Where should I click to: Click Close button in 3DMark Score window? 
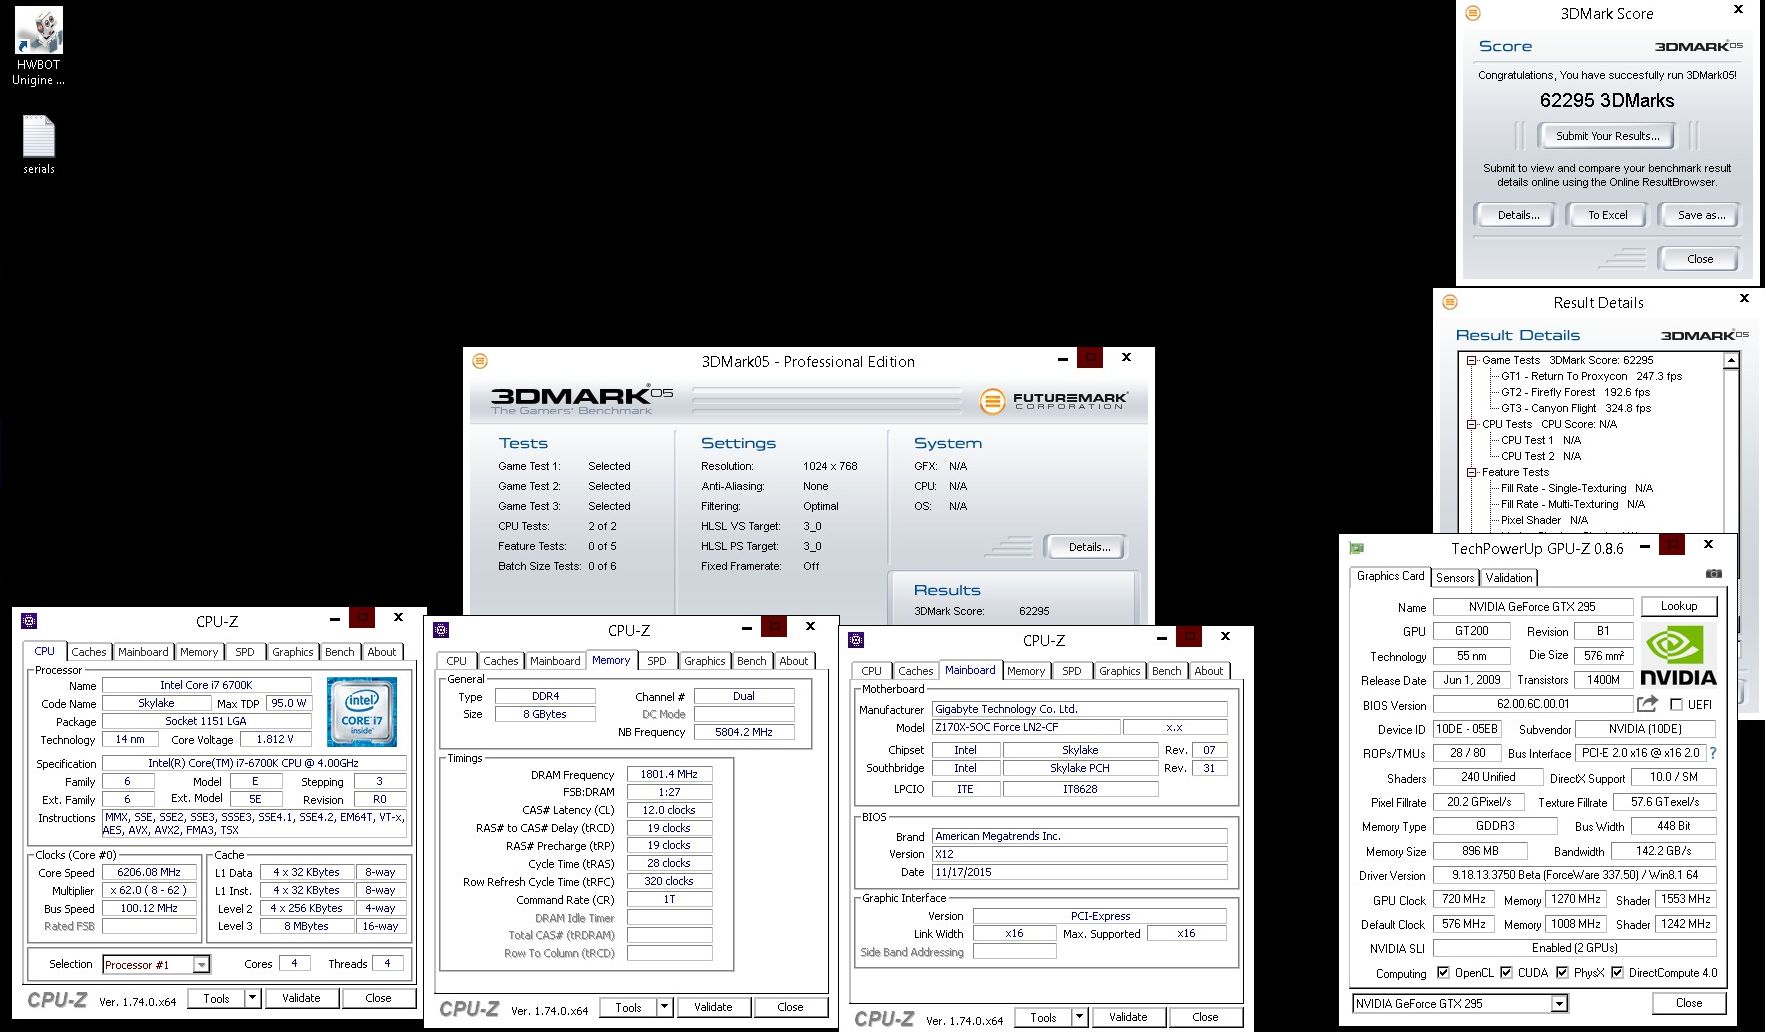tap(1700, 259)
